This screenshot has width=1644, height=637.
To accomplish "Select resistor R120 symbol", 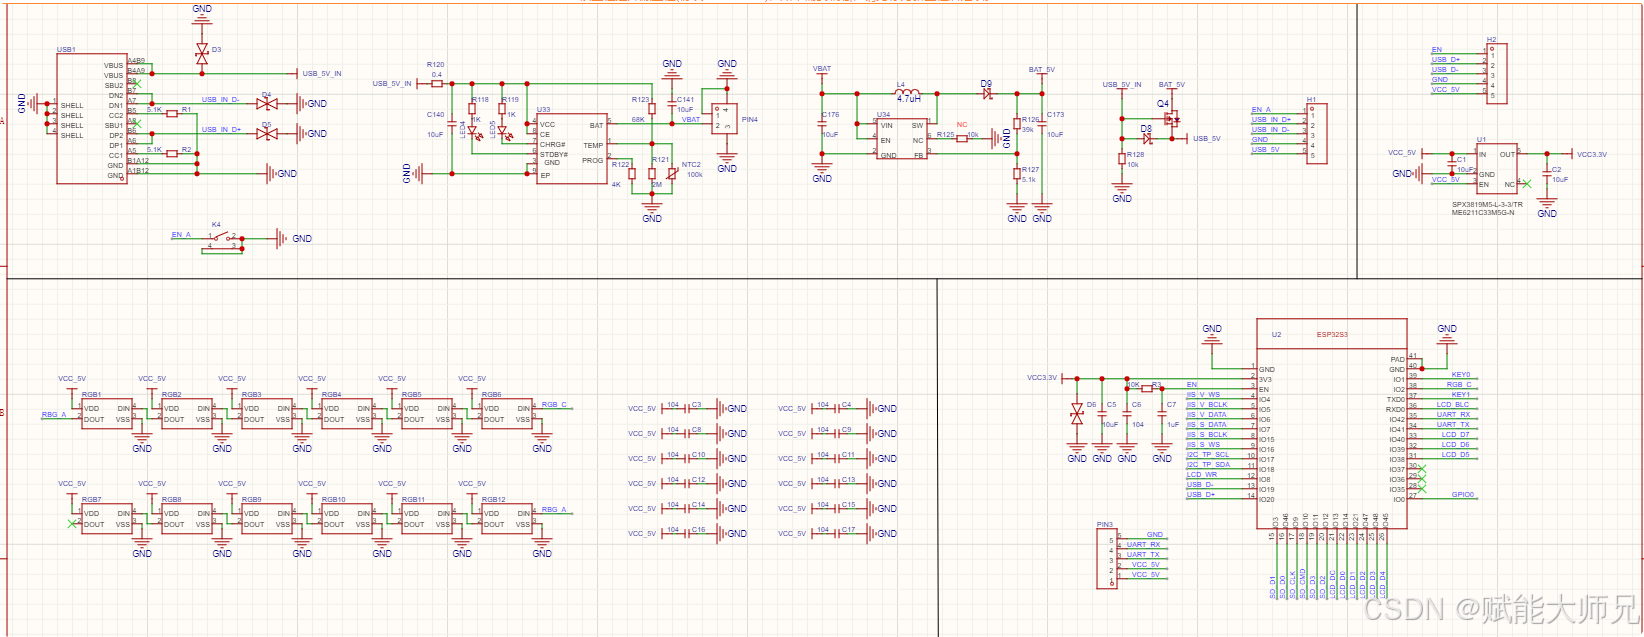I will click(x=436, y=84).
